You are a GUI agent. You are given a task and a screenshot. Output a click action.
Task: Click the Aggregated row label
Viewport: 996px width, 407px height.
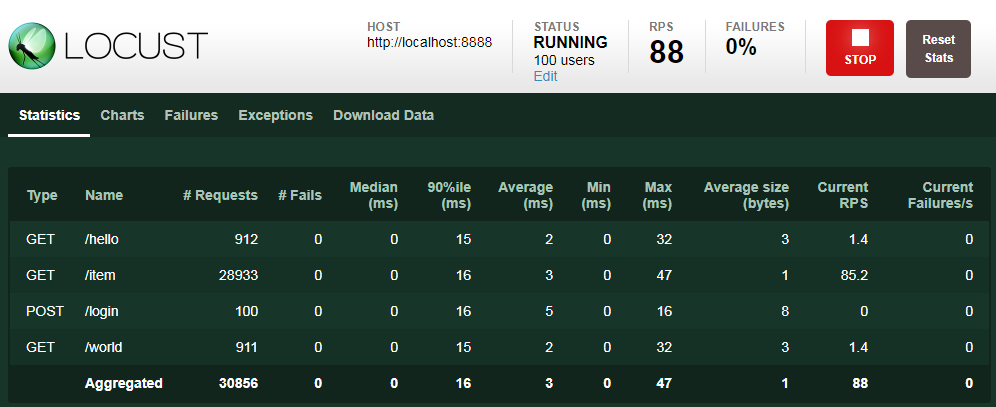[x=124, y=384]
